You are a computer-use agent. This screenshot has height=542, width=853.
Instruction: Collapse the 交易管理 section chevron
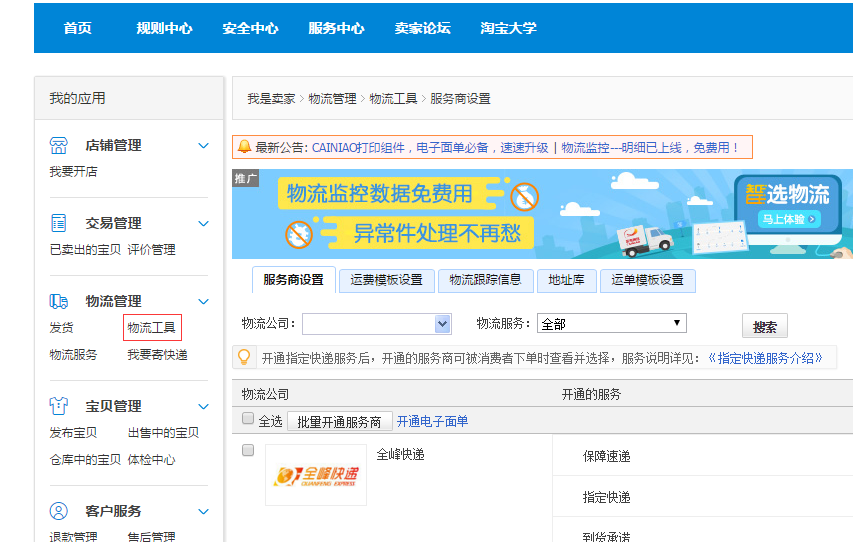point(203,224)
